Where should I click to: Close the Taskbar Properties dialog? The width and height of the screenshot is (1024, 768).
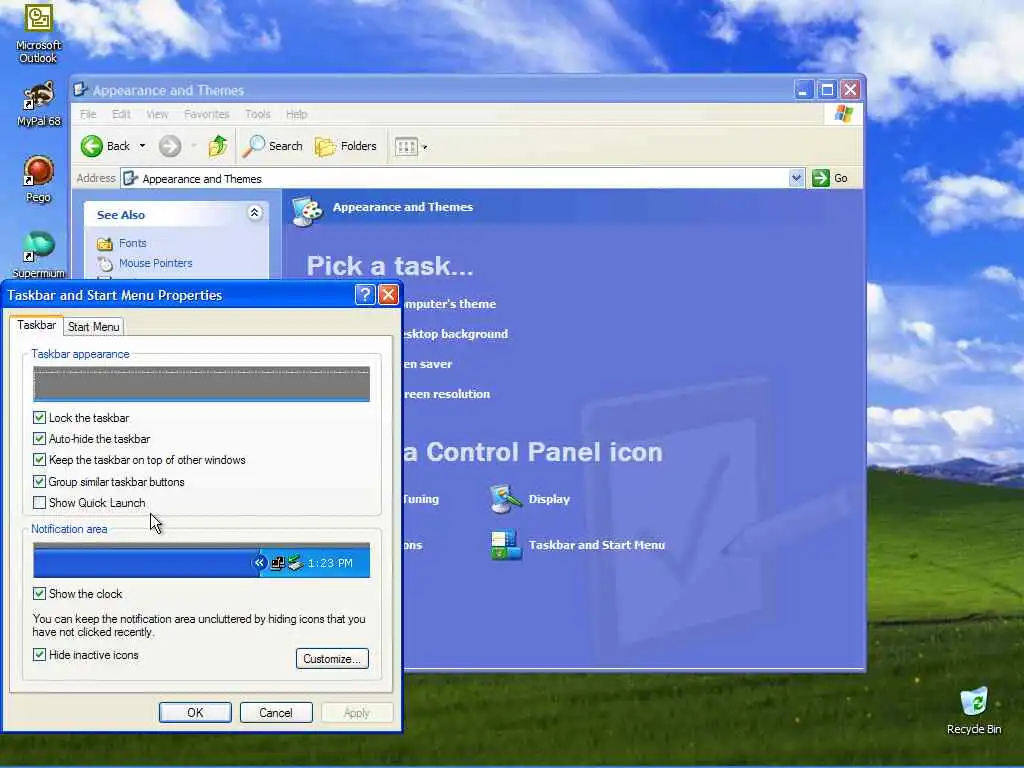pyautogui.click(x=389, y=295)
